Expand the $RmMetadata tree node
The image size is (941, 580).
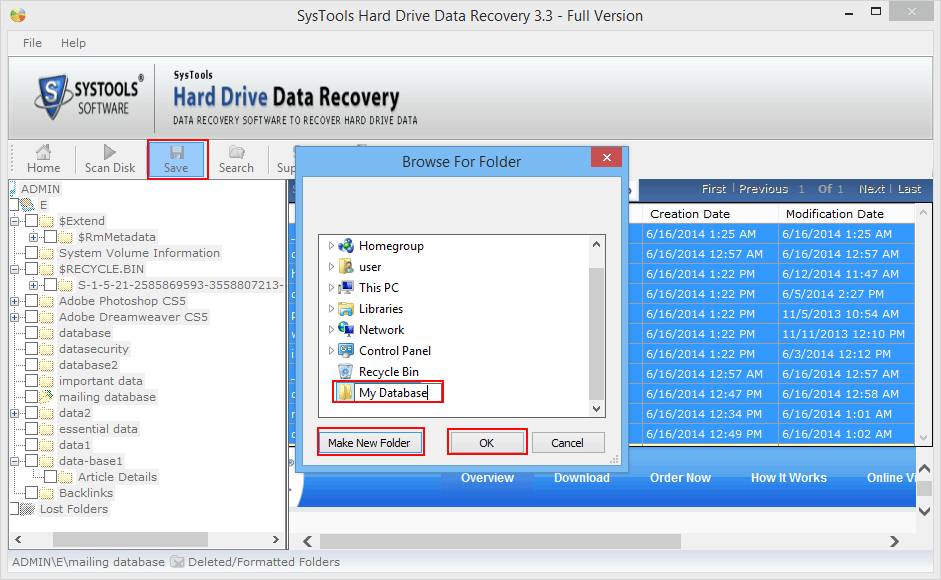click(34, 237)
